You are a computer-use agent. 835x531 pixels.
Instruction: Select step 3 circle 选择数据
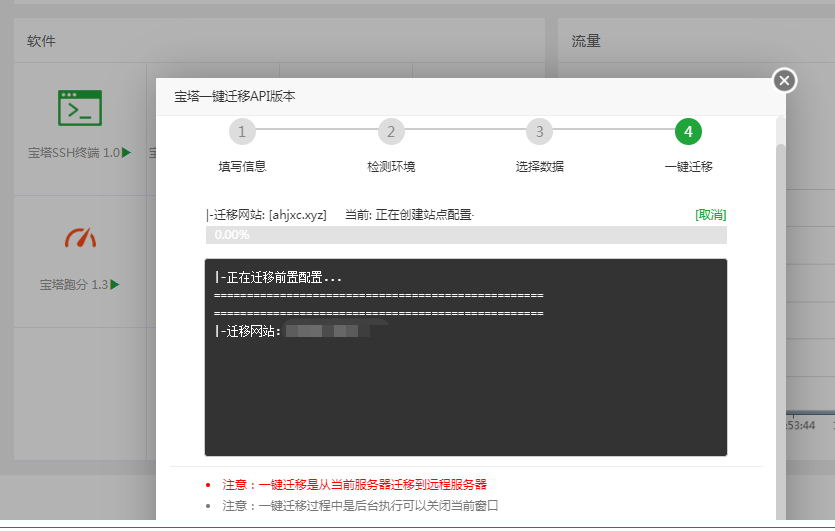539,132
